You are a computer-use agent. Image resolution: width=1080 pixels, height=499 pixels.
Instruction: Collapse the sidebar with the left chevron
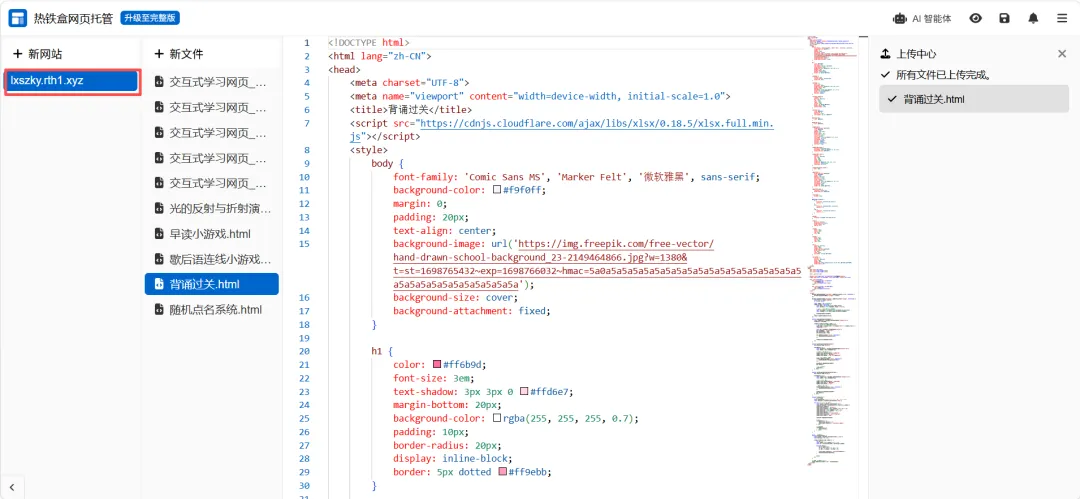(12, 487)
